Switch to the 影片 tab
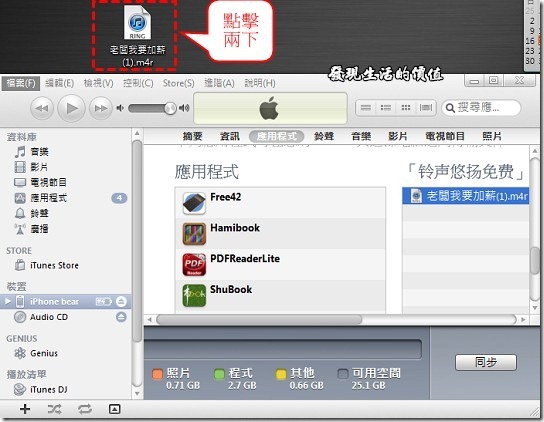 pos(398,136)
